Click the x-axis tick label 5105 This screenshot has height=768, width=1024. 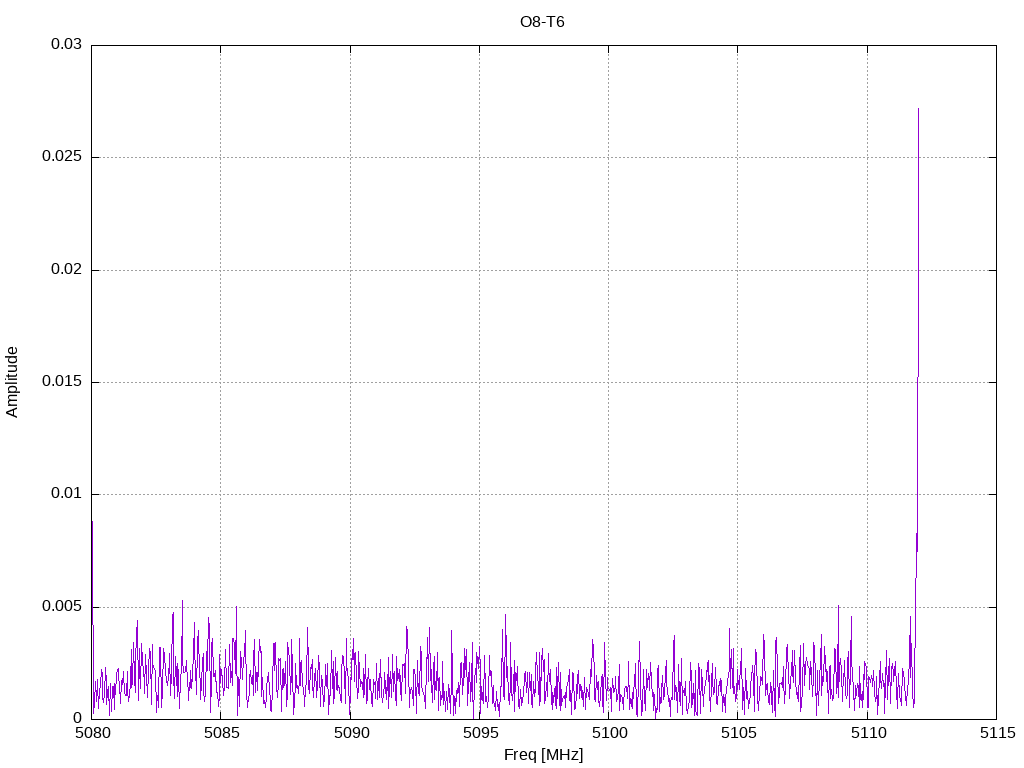tap(739, 733)
